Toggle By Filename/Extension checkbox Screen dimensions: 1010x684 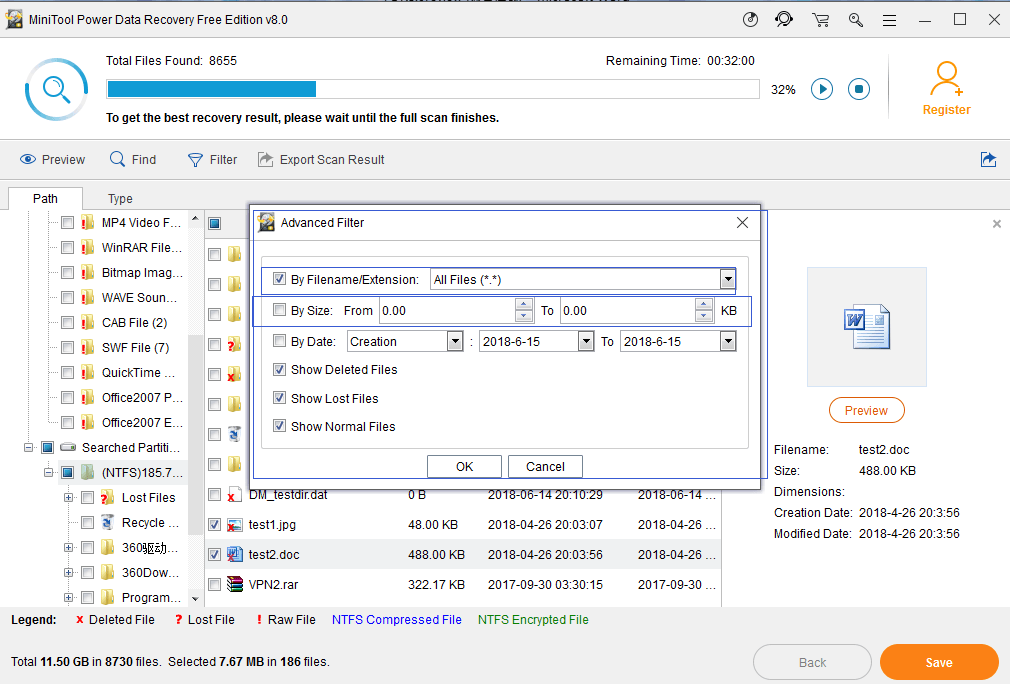(279, 279)
